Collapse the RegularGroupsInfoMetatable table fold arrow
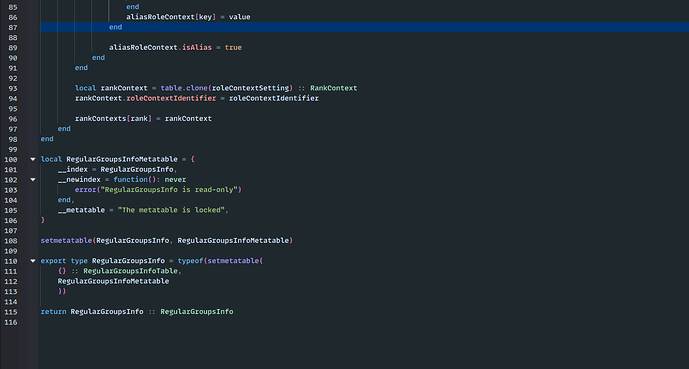 [33, 159]
